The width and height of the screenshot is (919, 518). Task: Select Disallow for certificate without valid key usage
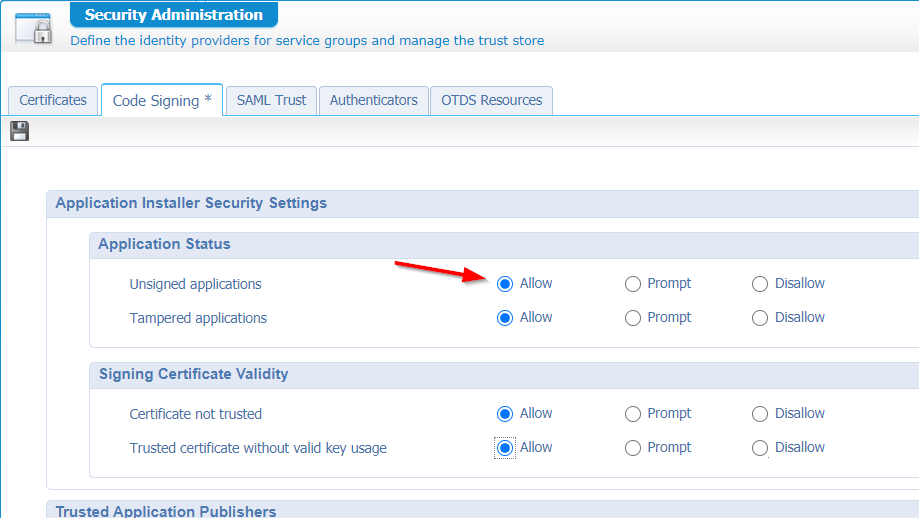(760, 448)
